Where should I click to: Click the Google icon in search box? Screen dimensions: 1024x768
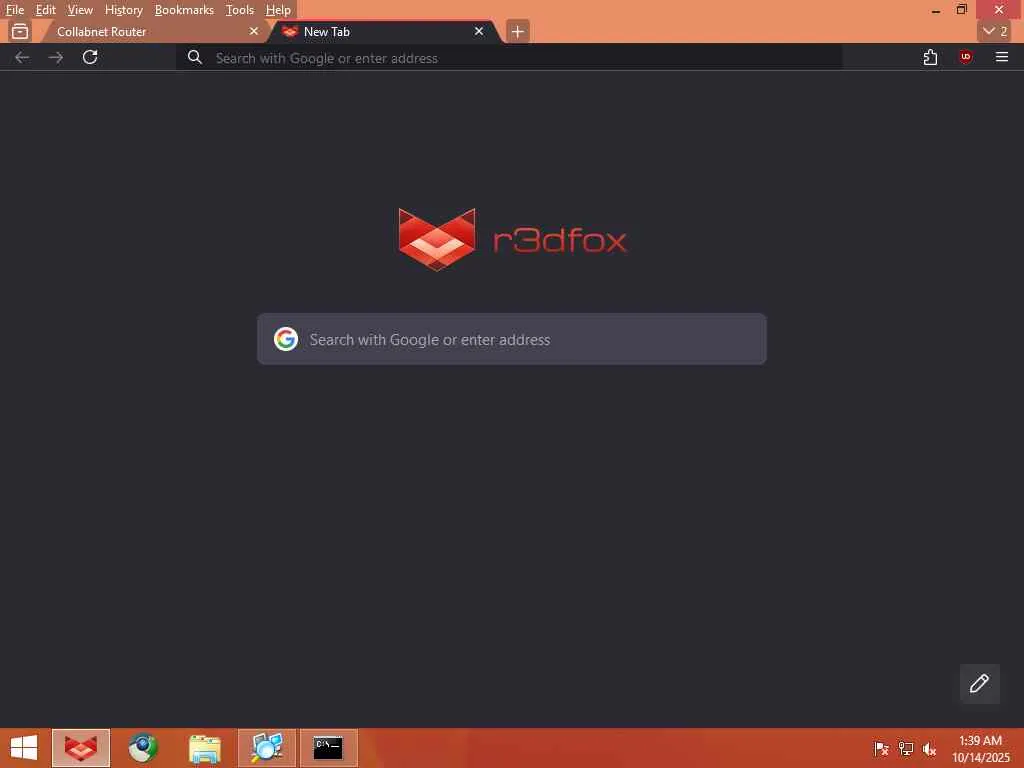[x=286, y=339]
